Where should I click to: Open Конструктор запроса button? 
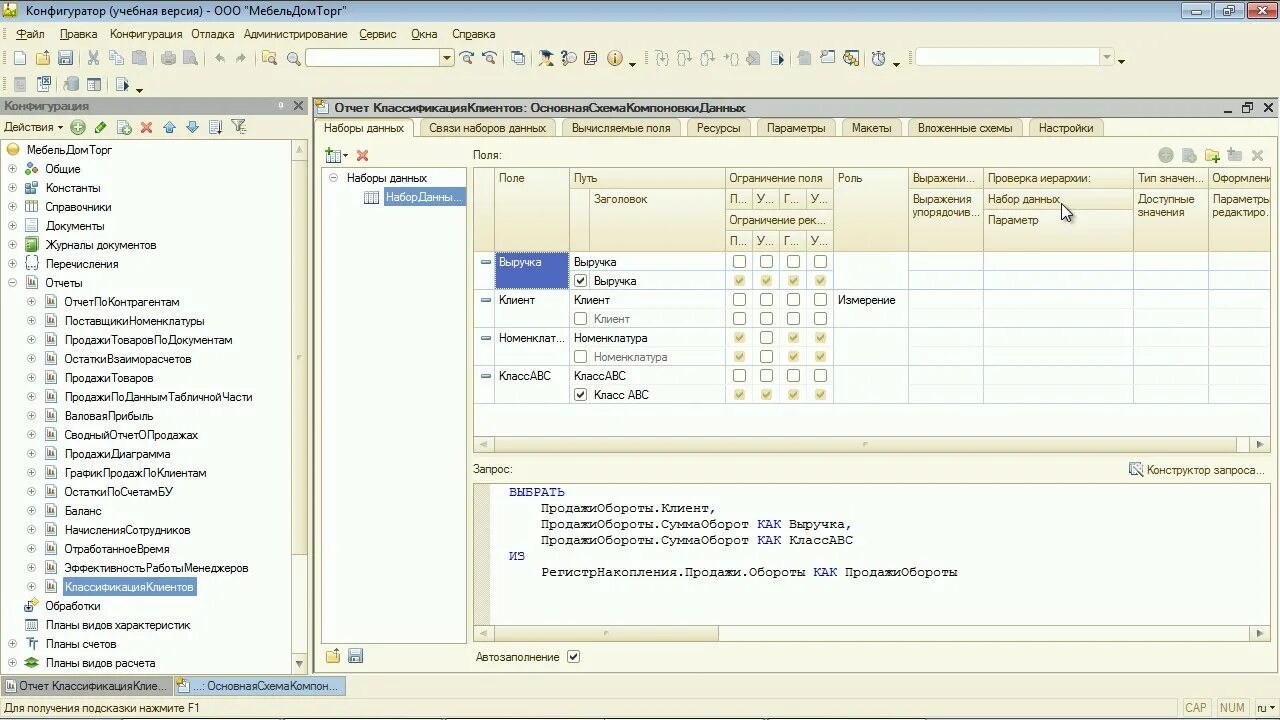(x=1197, y=470)
